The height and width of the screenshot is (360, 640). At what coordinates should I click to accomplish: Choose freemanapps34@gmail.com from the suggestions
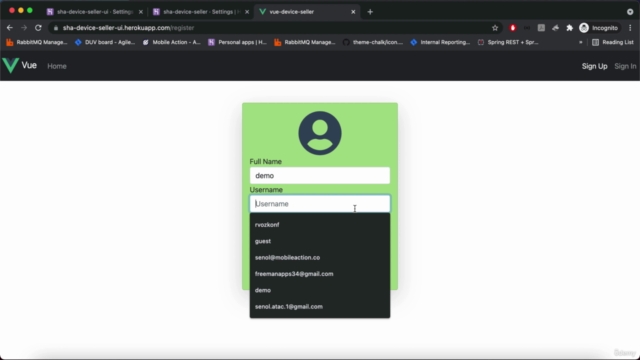coord(320,273)
